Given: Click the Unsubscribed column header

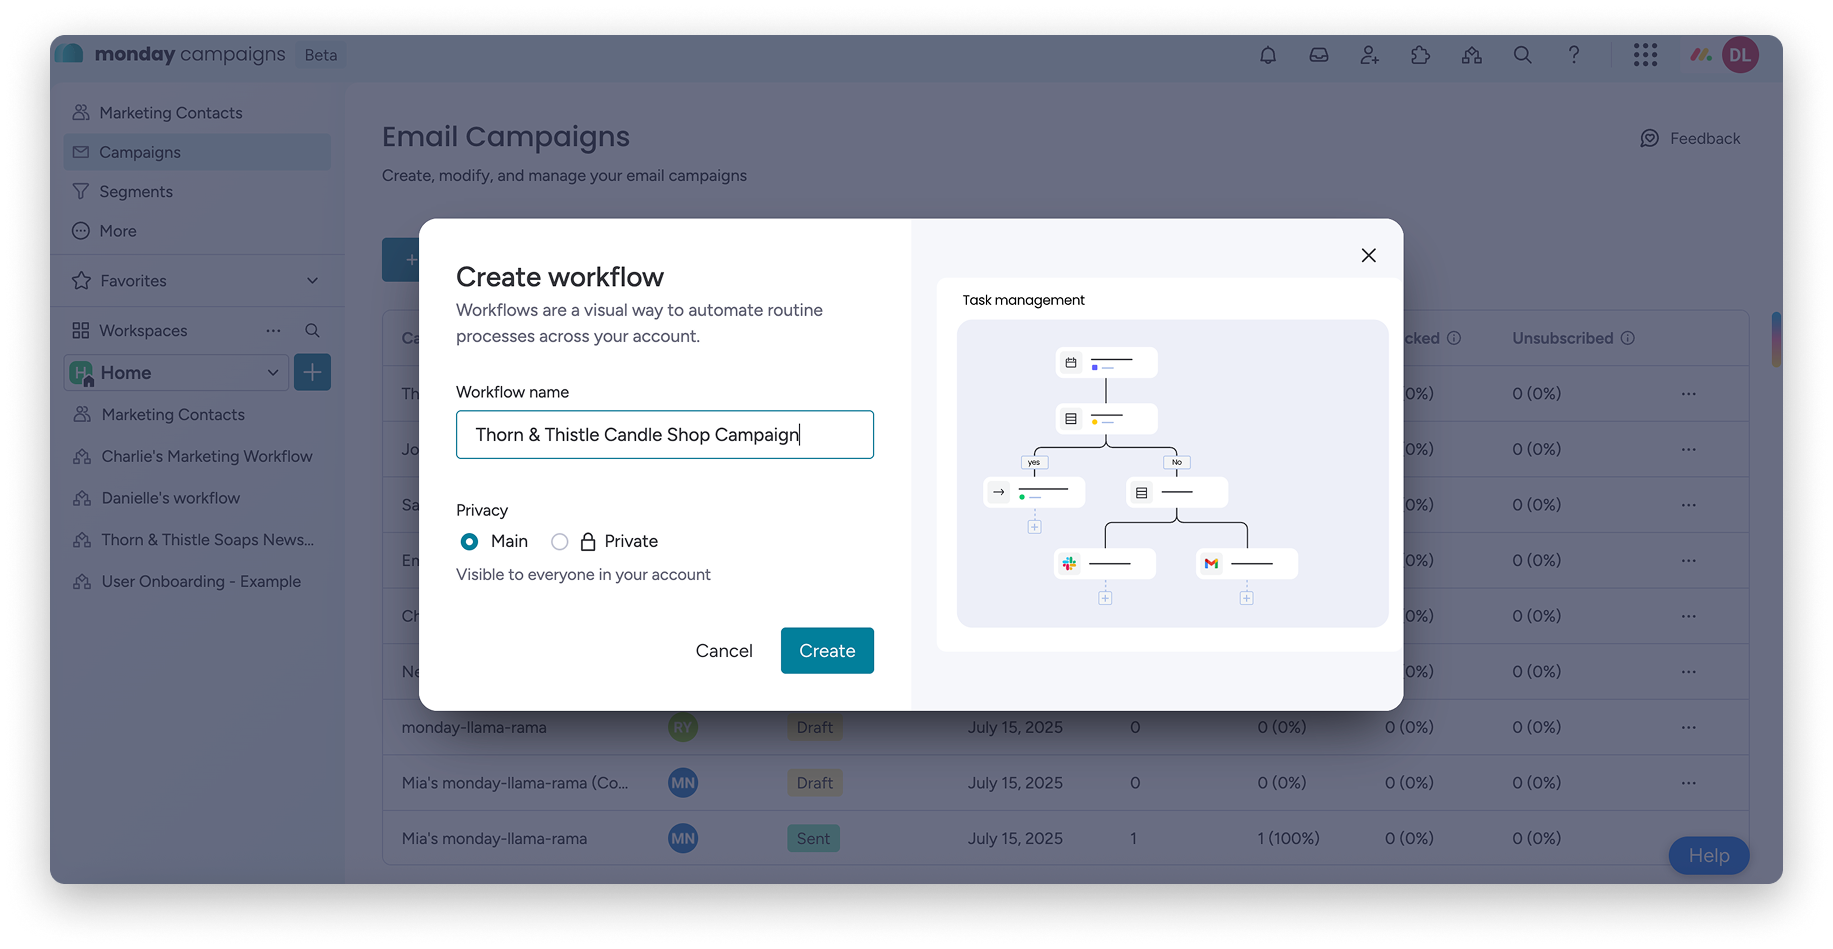Looking at the screenshot, I should point(1562,338).
